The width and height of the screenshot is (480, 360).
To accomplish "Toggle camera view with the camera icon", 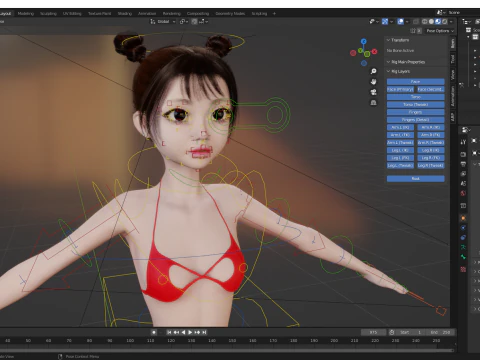I will (x=373, y=92).
